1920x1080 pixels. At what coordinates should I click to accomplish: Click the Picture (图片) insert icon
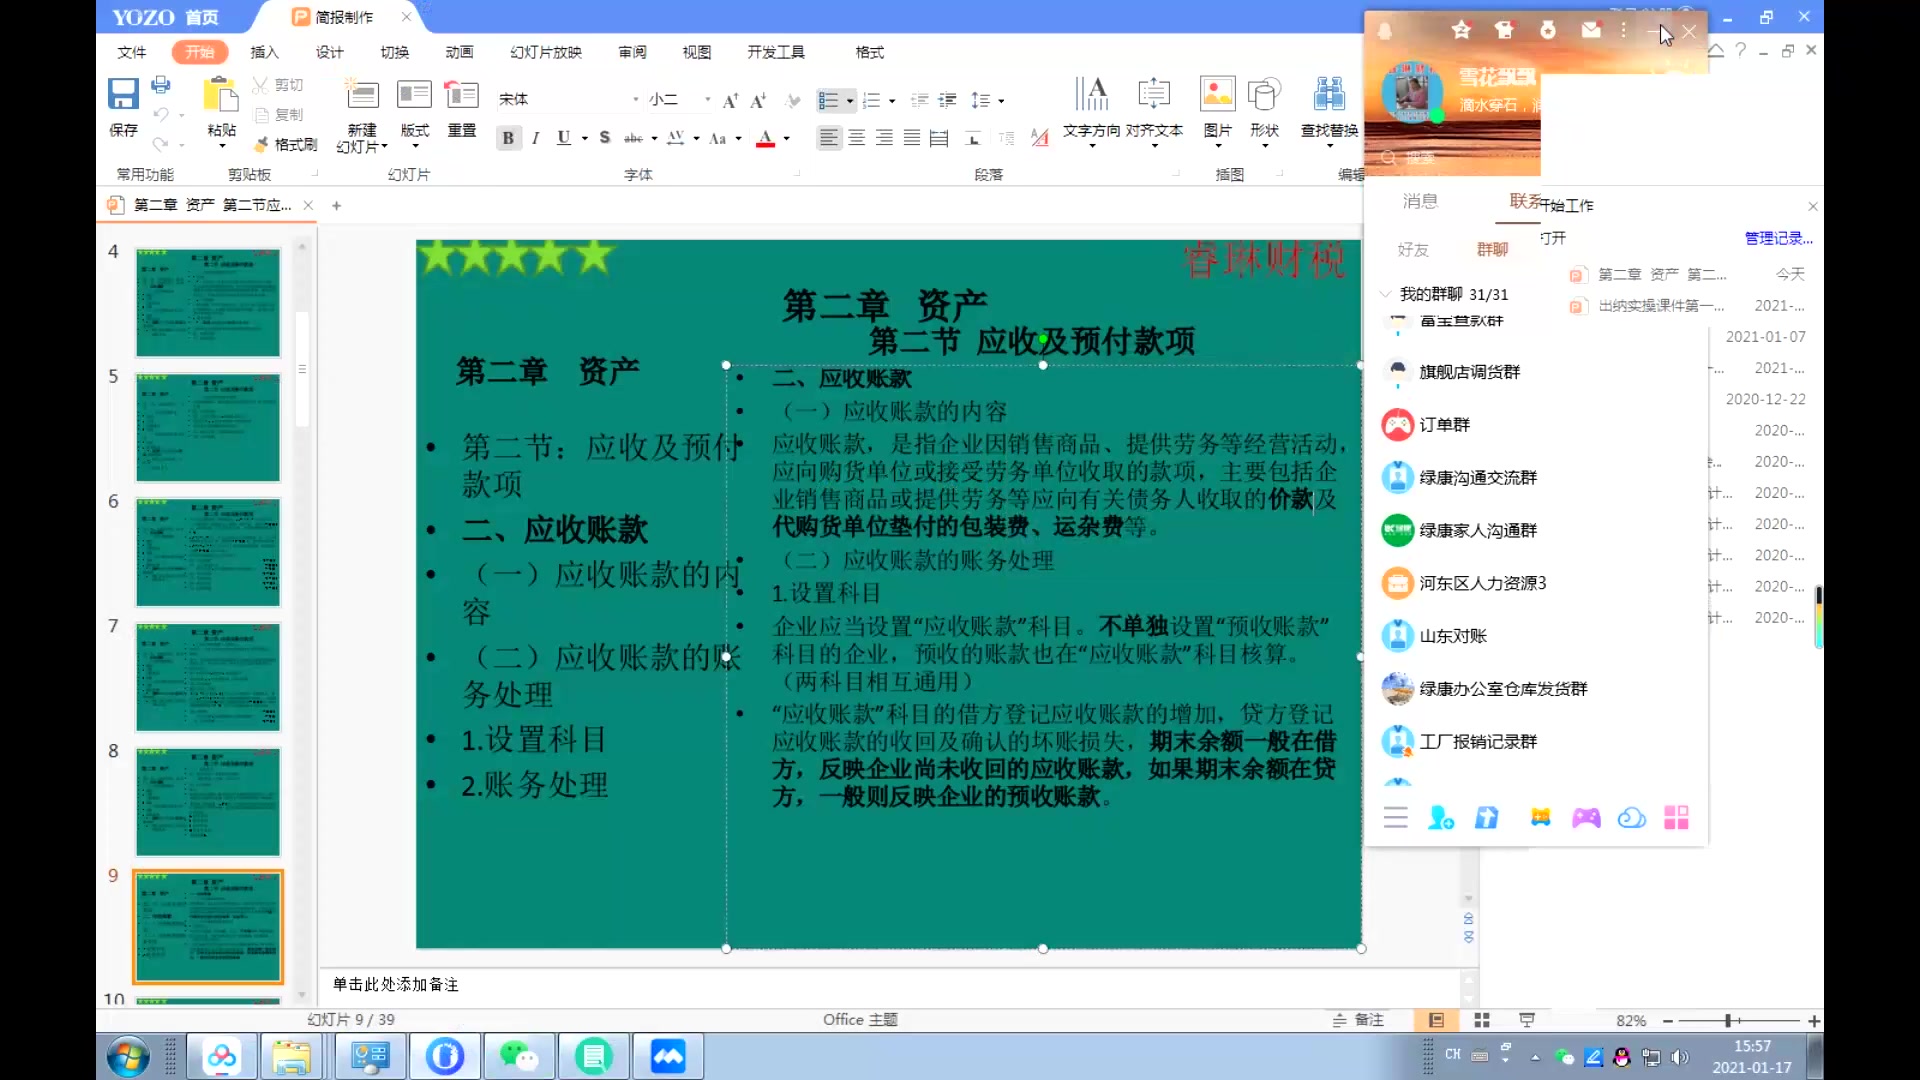(1217, 94)
